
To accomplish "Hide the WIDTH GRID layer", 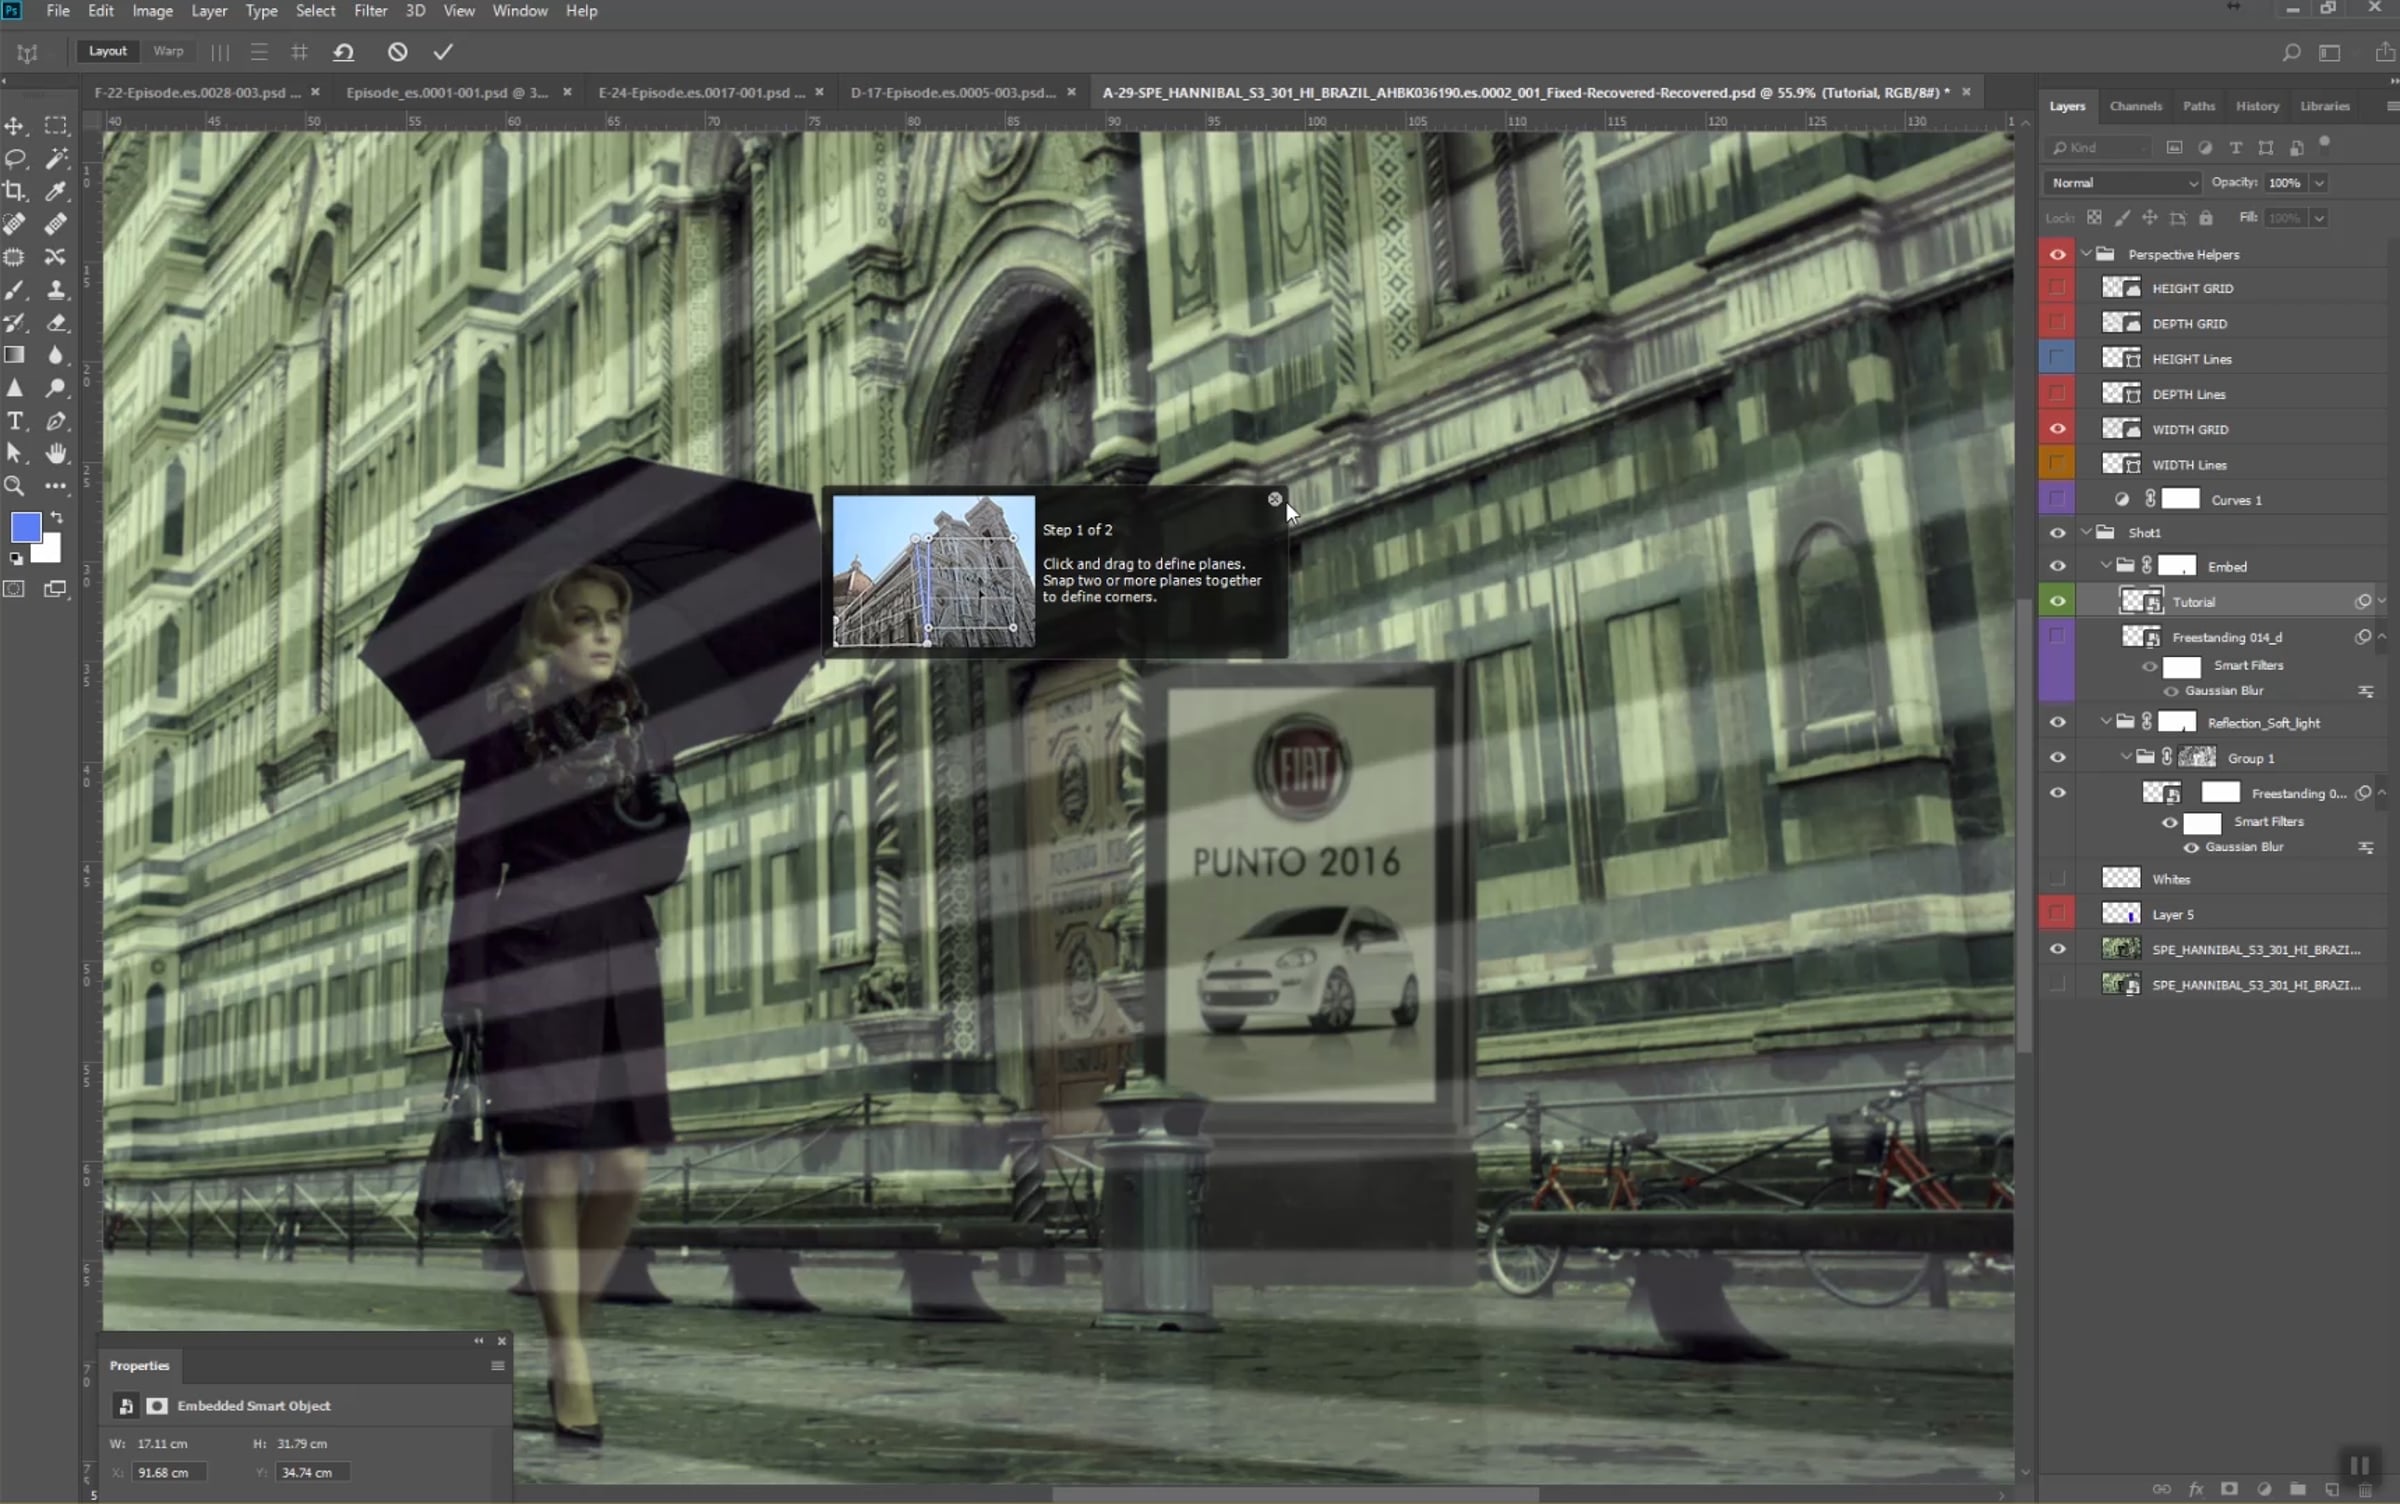I will (x=2057, y=429).
